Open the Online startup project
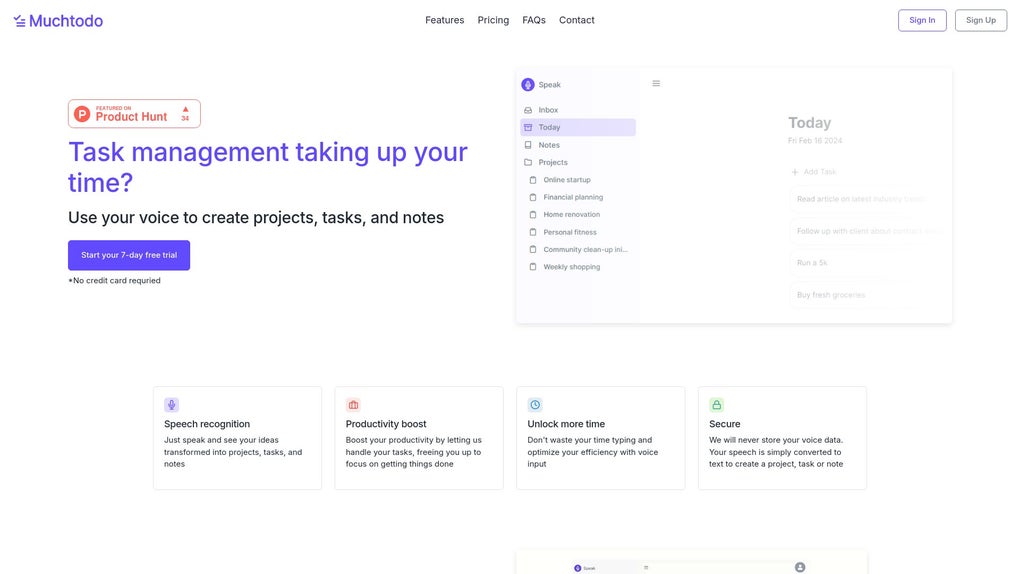The height and width of the screenshot is (574, 1020). [x=567, y=180]
